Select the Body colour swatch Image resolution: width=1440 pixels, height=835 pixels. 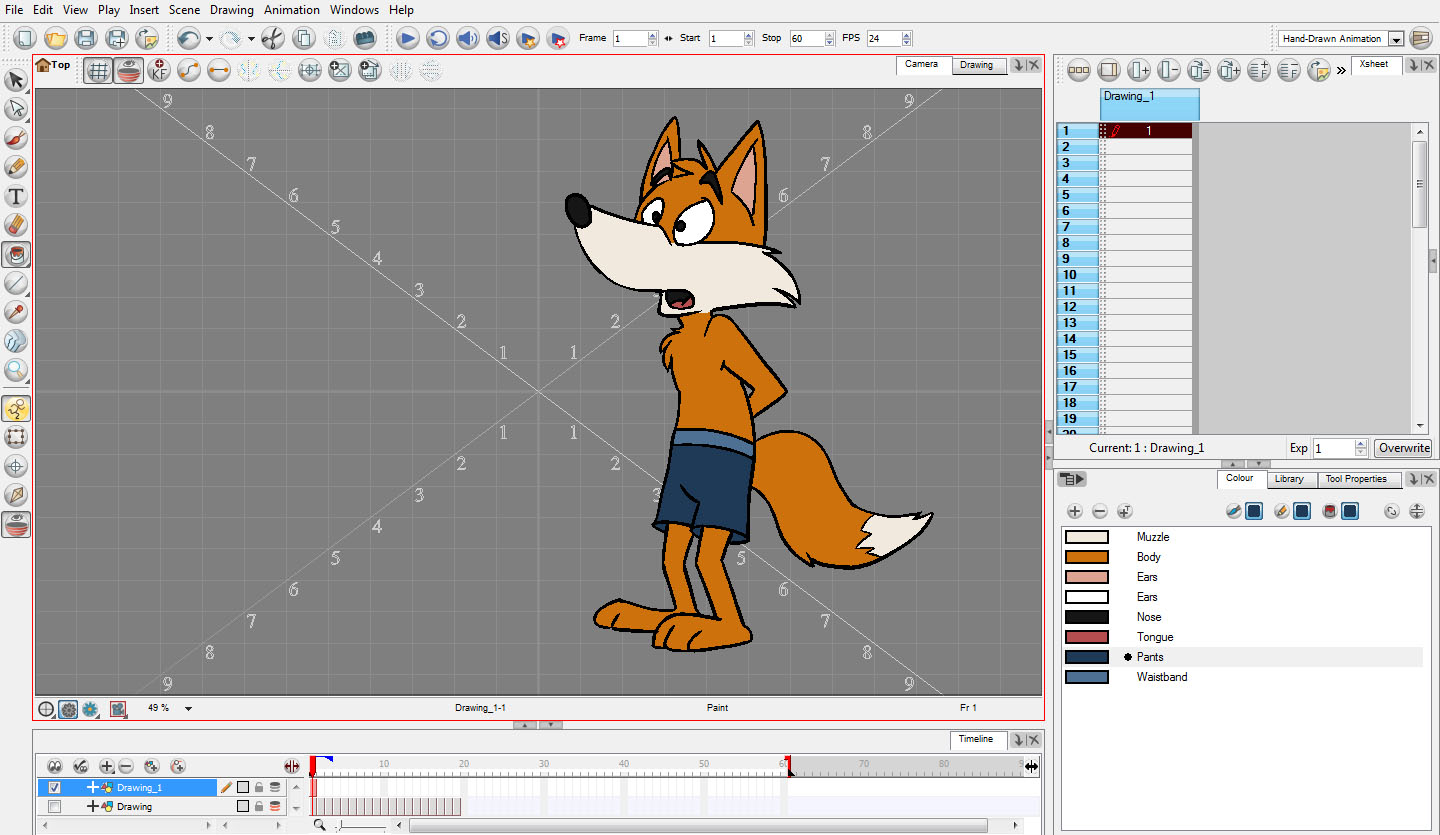tap(1086, 557)
